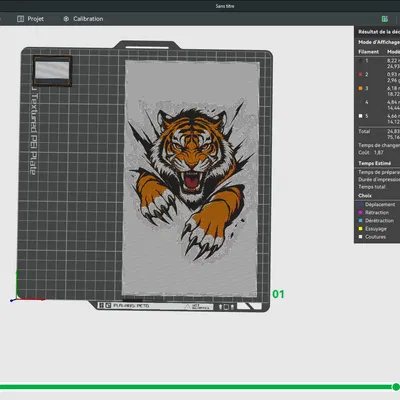
Task: Click the Sans titre window title
Action: pos(225,6)
